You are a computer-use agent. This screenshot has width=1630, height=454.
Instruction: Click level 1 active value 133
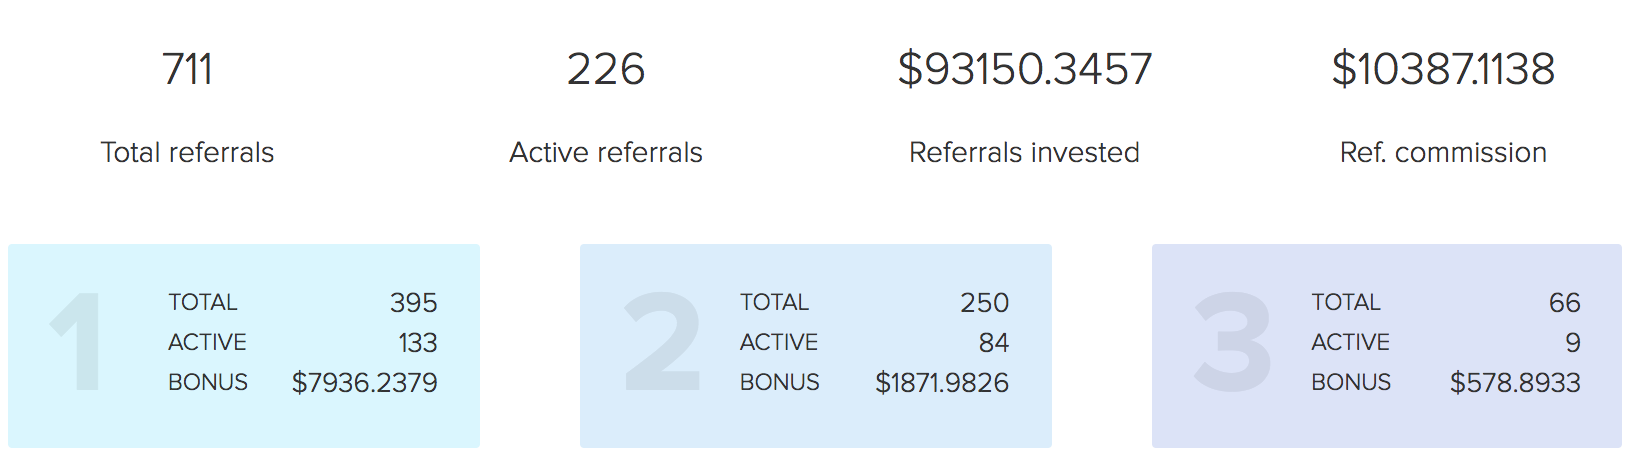tap(418, 342)
